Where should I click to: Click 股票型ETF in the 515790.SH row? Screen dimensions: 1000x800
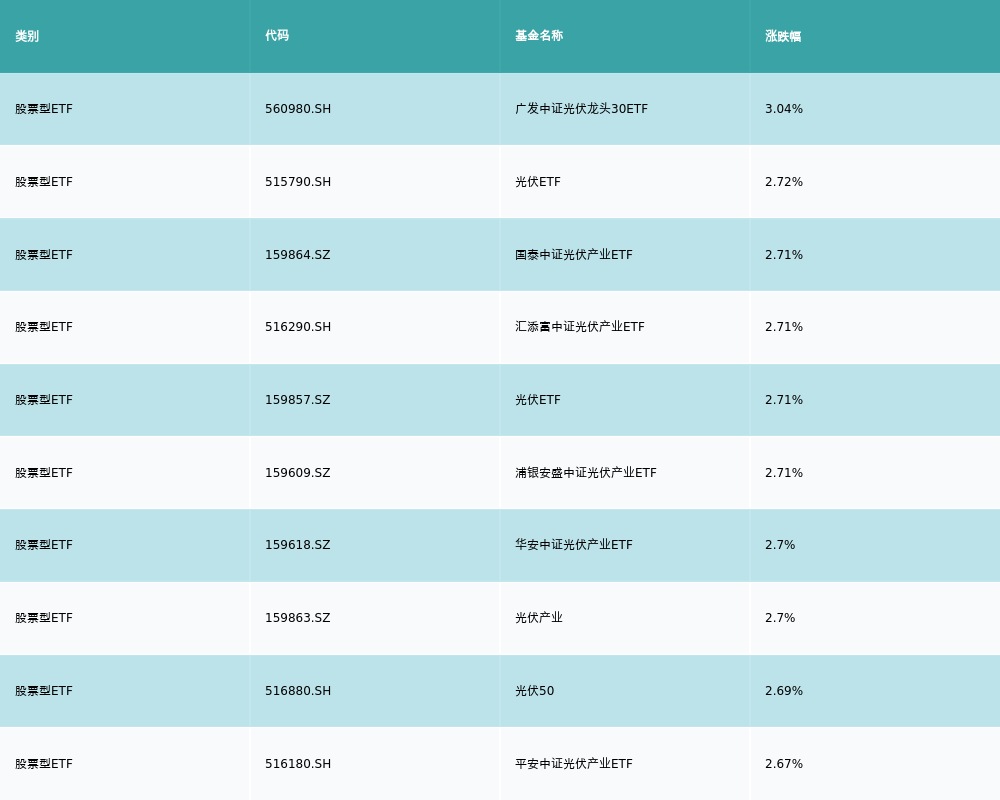pyautogui.click(x=44, y=182)
